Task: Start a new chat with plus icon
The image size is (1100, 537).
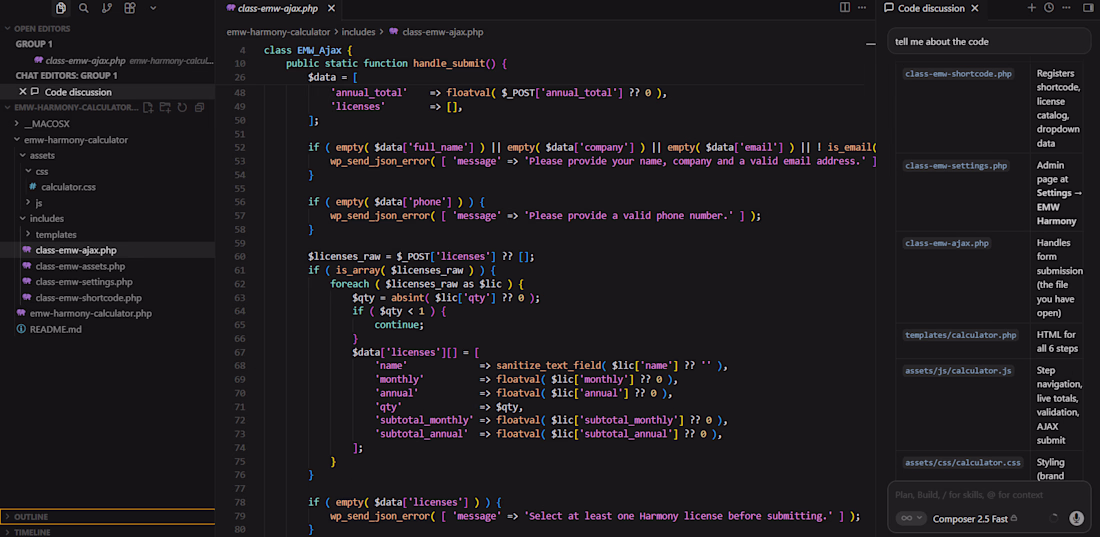Action: 1031,8
